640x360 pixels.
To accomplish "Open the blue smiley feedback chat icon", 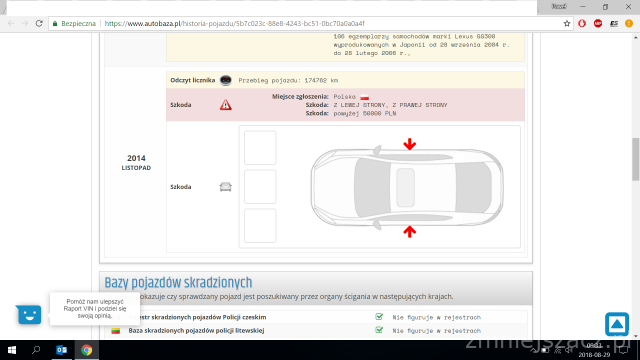I will (x=29, y=314).
